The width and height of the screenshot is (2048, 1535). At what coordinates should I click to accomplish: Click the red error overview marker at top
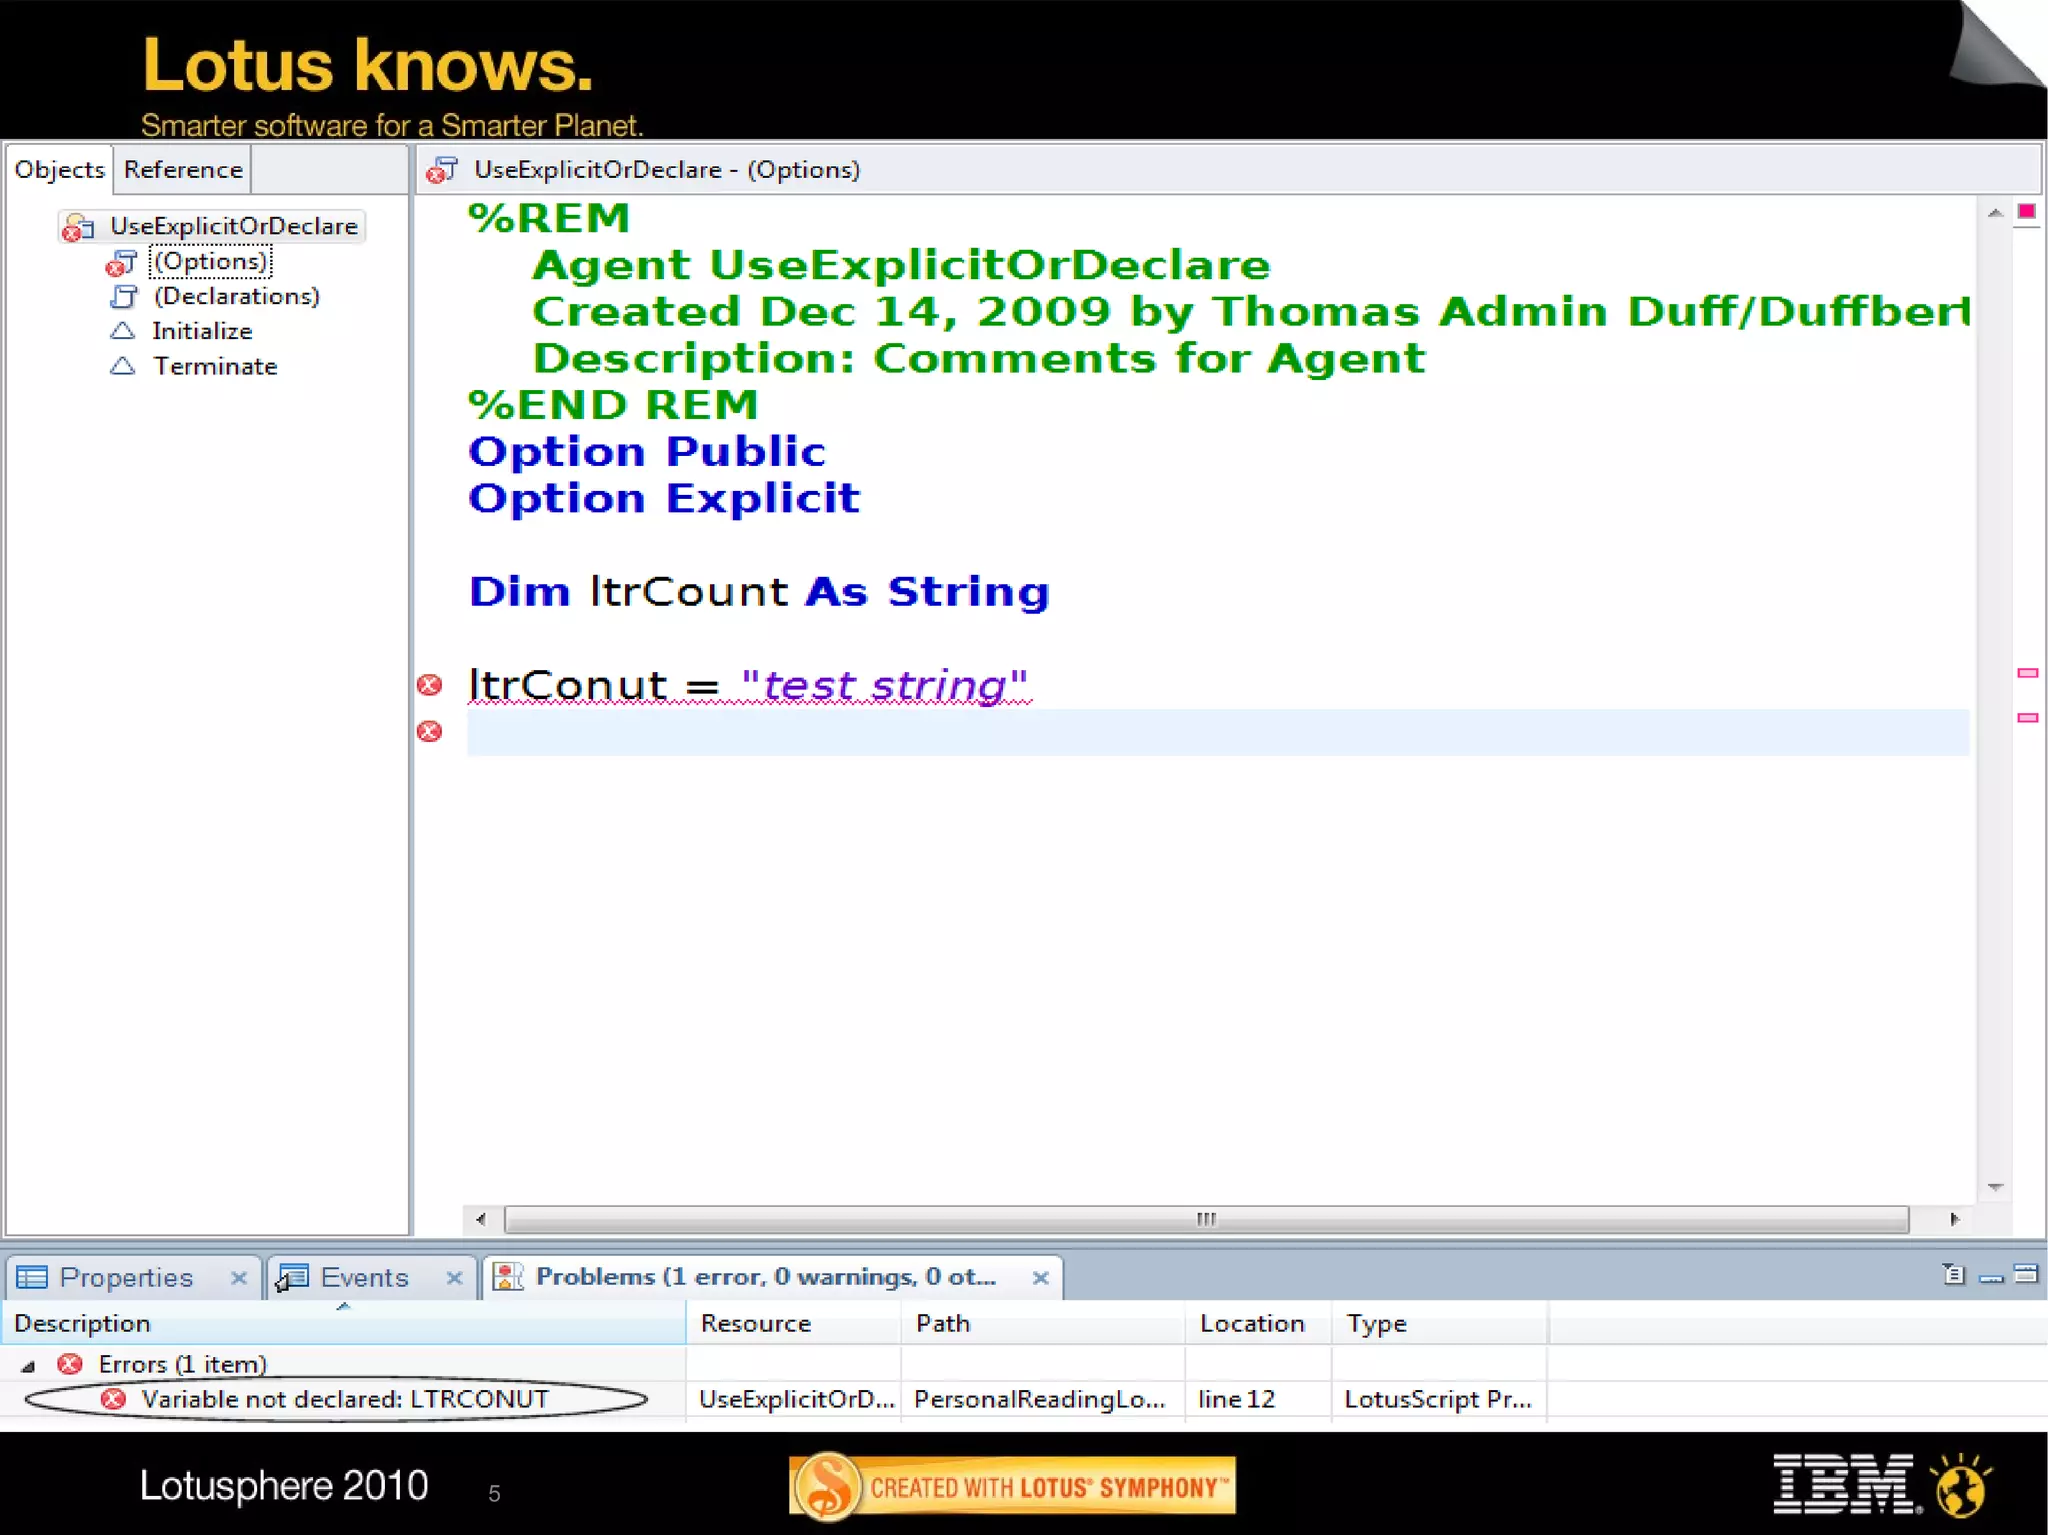click(2026, 211)
